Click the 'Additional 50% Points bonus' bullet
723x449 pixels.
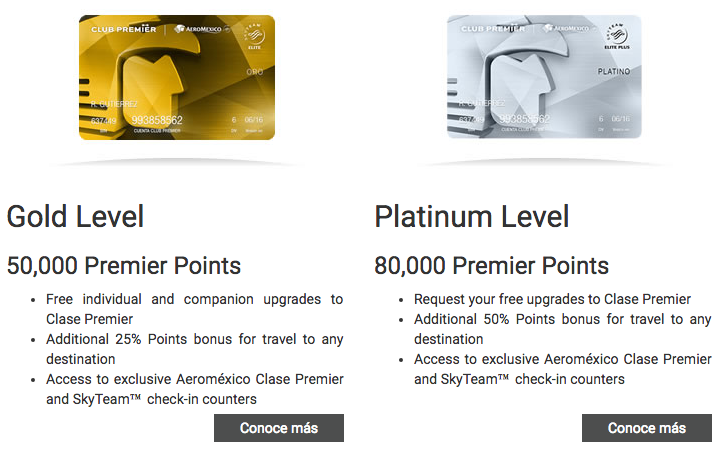(563, 329)
